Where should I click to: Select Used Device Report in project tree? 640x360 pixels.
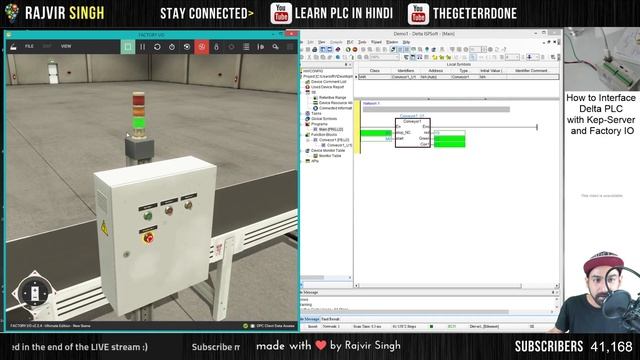[327, 87]
